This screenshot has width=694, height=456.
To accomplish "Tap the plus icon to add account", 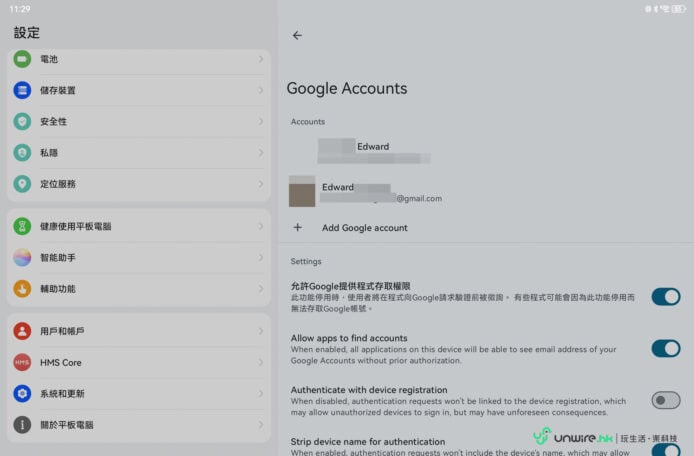I will coord(297,228).
